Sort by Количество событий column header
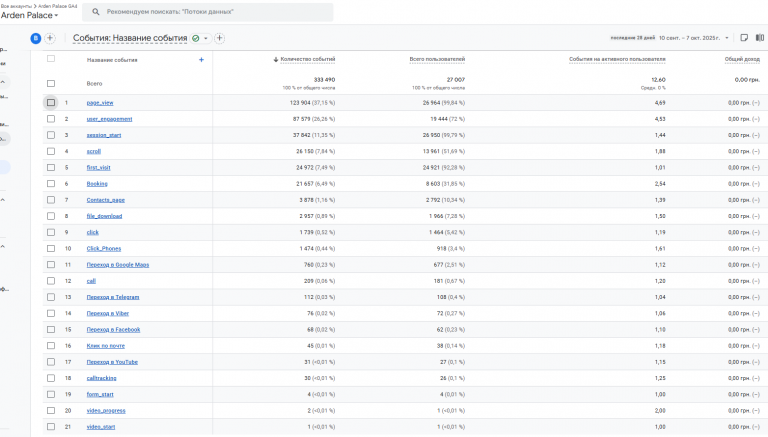 pyautogui.click(x=308, y=59)
